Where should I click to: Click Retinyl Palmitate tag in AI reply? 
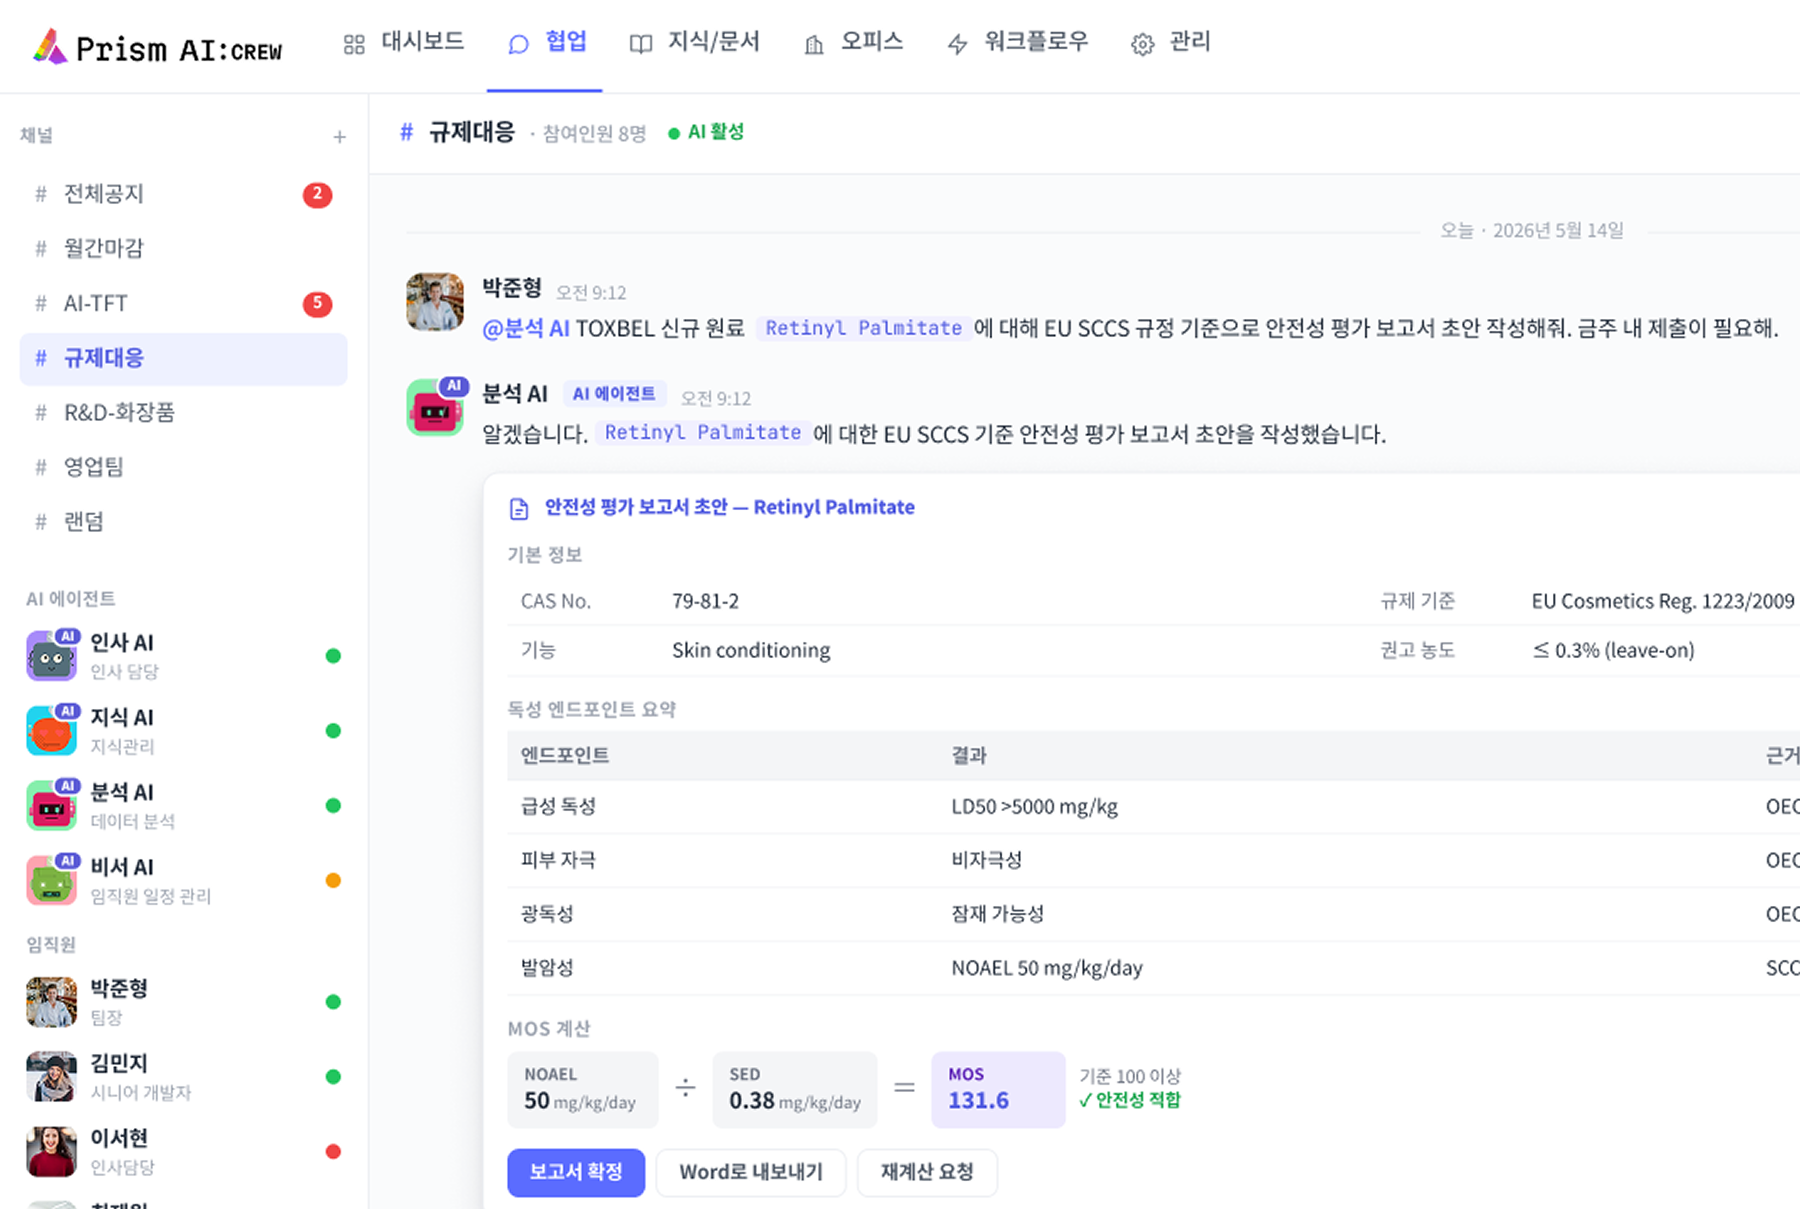pyautogui.click(x=702, y=433)
